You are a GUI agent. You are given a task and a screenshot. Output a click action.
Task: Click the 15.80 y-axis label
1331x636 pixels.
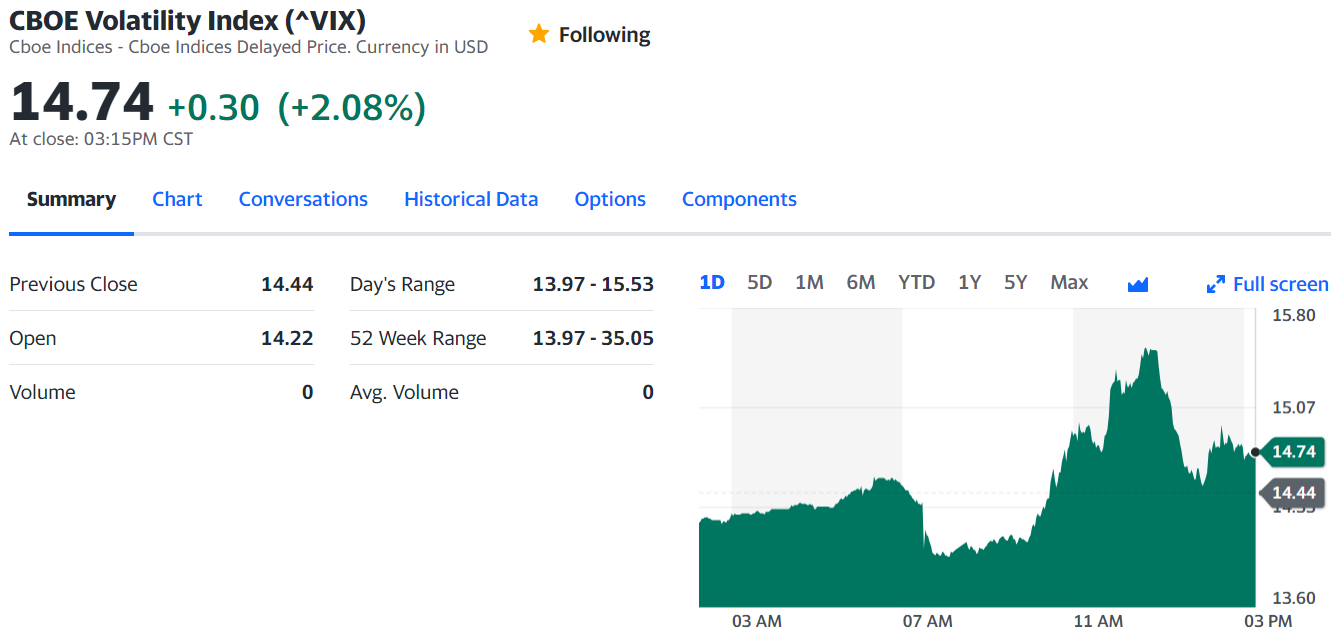click(x=1293, y=316)
